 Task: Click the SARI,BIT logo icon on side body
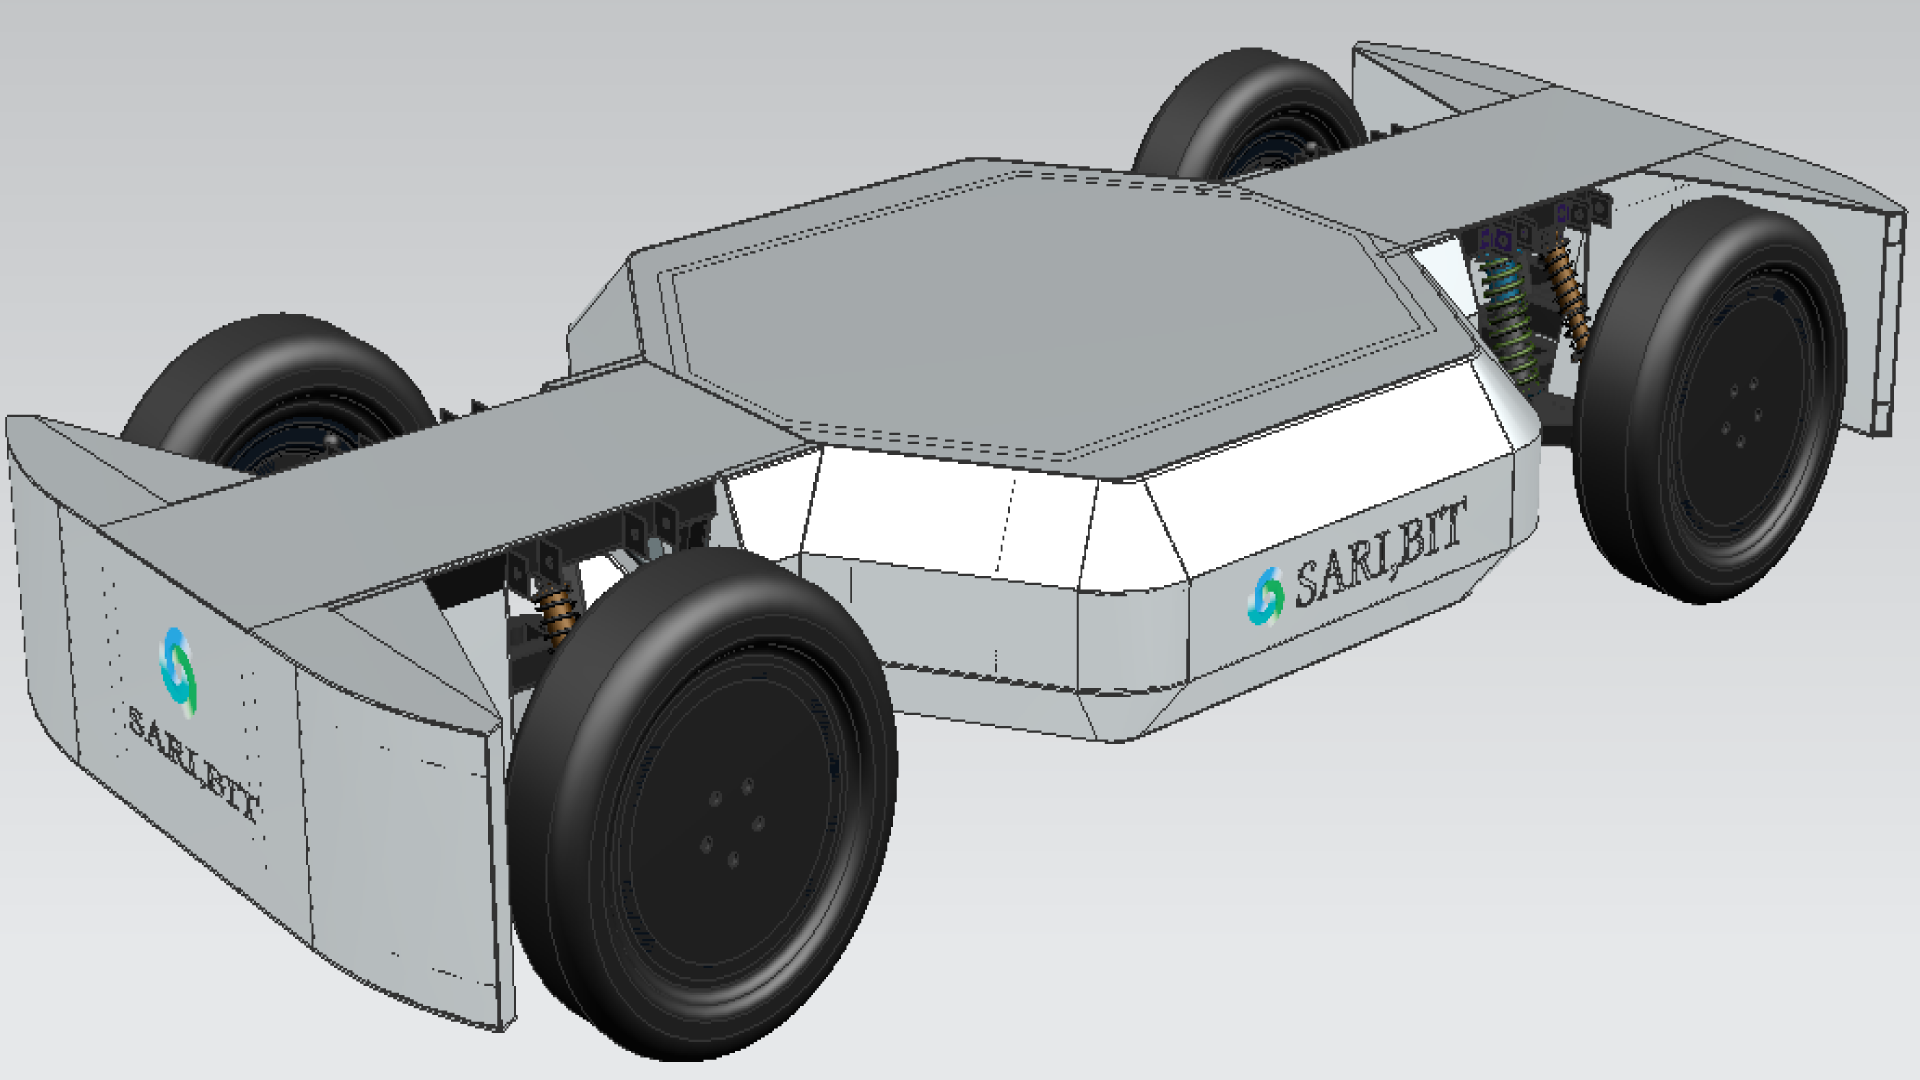1266,596
